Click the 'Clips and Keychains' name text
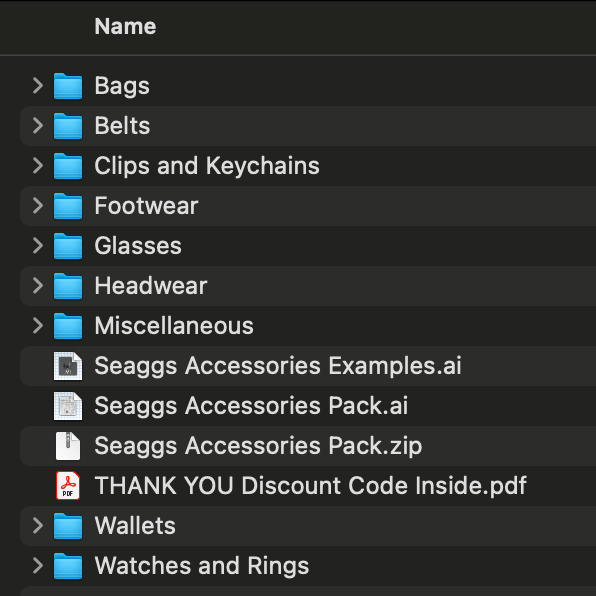 [207, 166]
